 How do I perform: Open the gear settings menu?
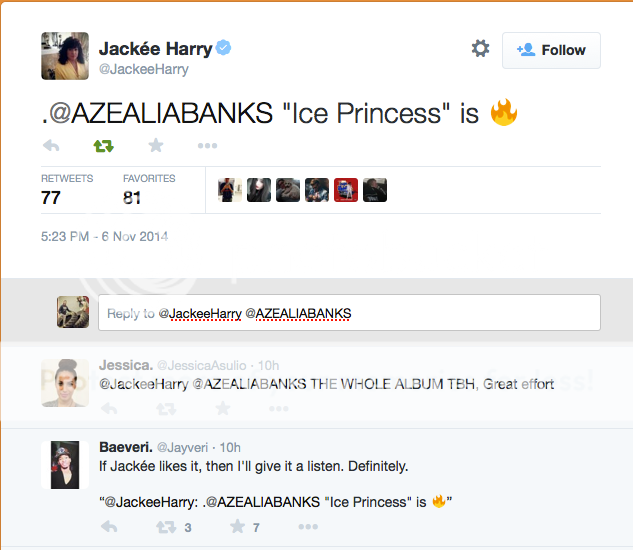[480, 49]
